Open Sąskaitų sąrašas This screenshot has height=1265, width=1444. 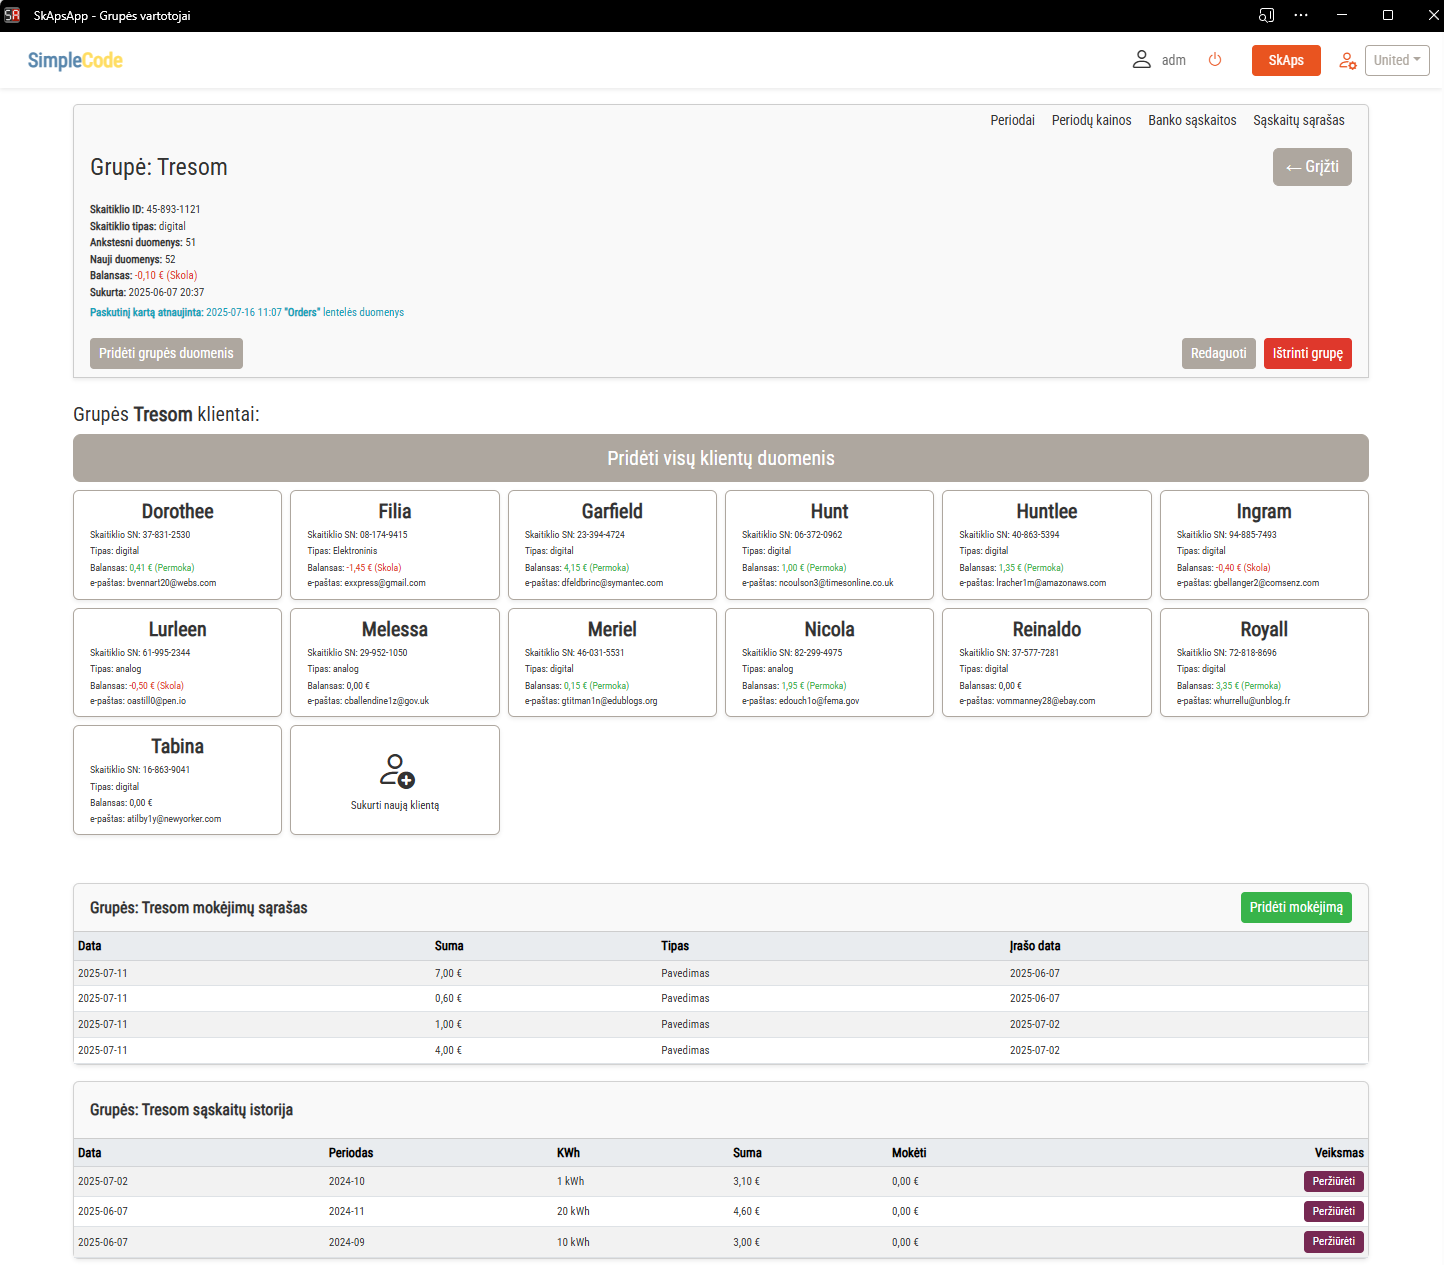(1298, 120)
